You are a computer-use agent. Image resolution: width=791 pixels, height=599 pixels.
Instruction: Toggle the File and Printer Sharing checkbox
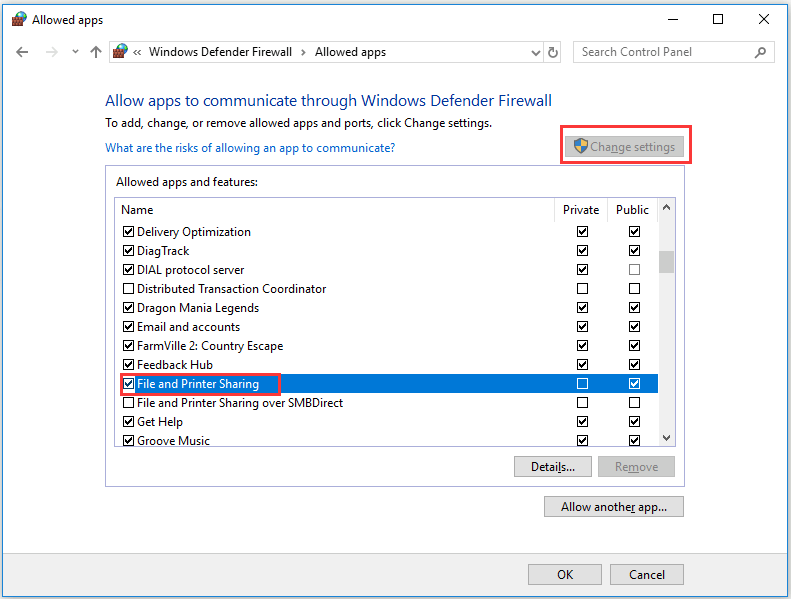pyautogui.click(x=128, y=384)
